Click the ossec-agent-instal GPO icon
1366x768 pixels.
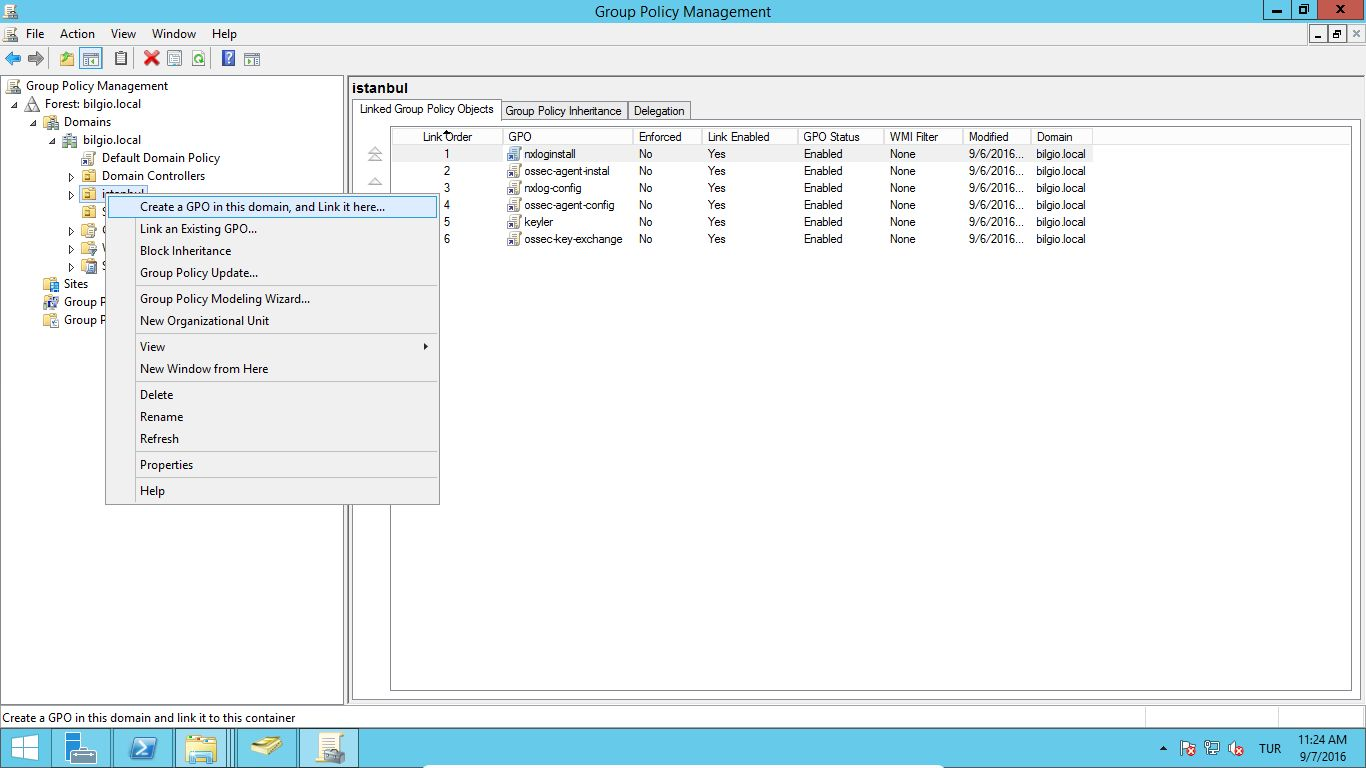515,171
